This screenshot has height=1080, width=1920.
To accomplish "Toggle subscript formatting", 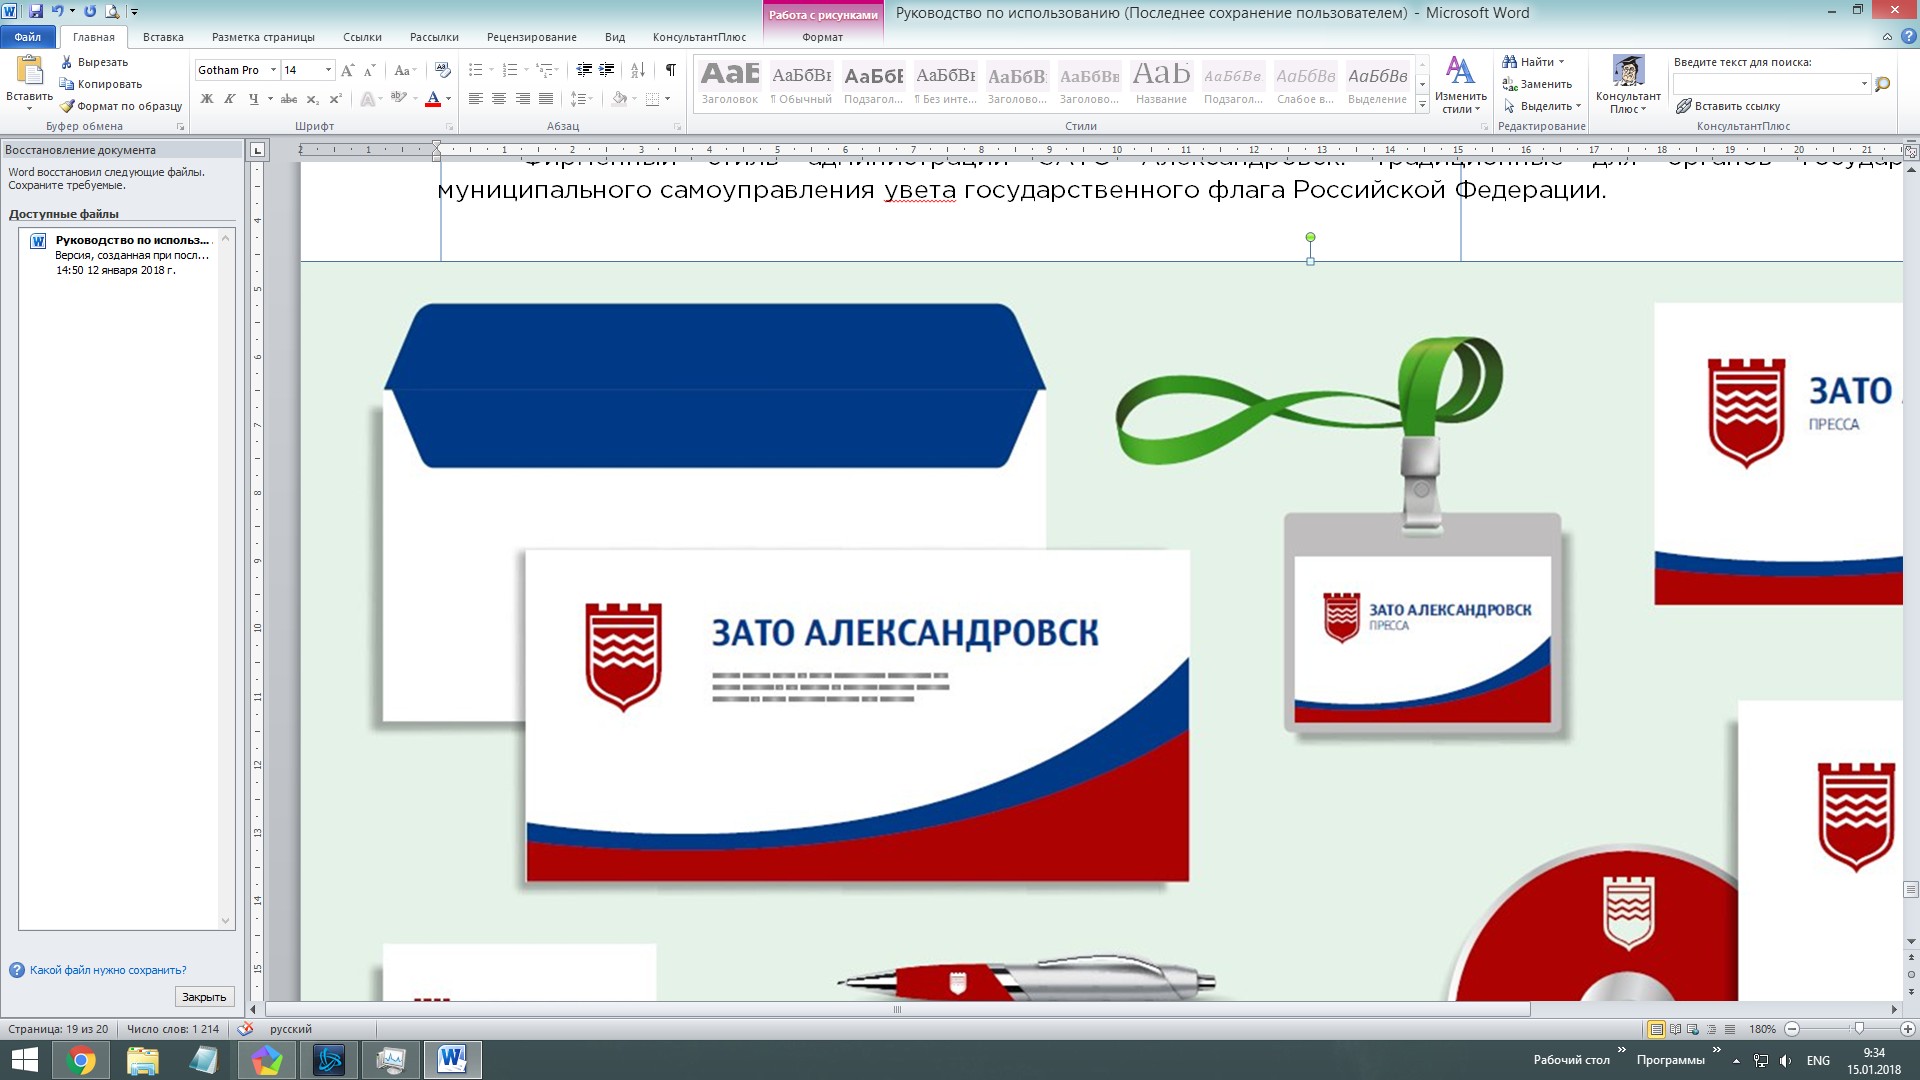I will [x=313, y=99].
